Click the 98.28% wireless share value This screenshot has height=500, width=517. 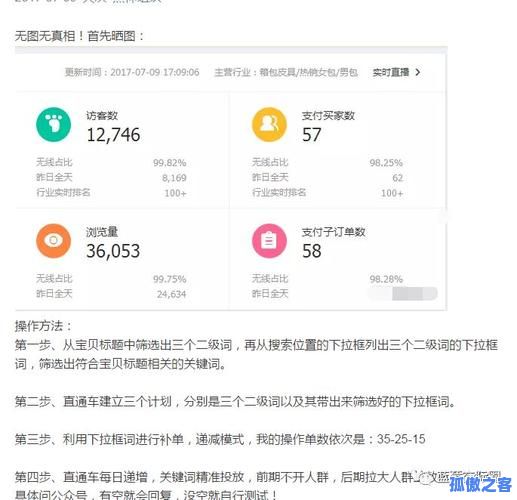(x=386, y=279)
